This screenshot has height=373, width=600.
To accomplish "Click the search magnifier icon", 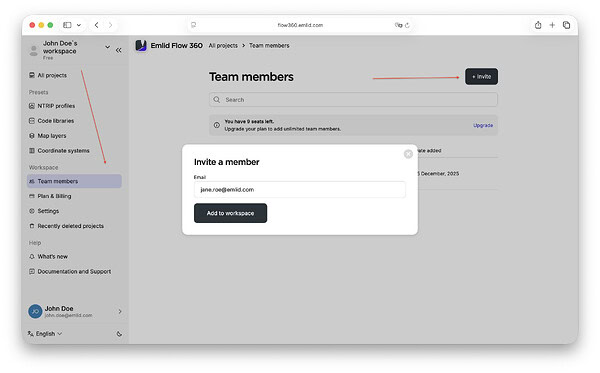I will coord(217,99).
